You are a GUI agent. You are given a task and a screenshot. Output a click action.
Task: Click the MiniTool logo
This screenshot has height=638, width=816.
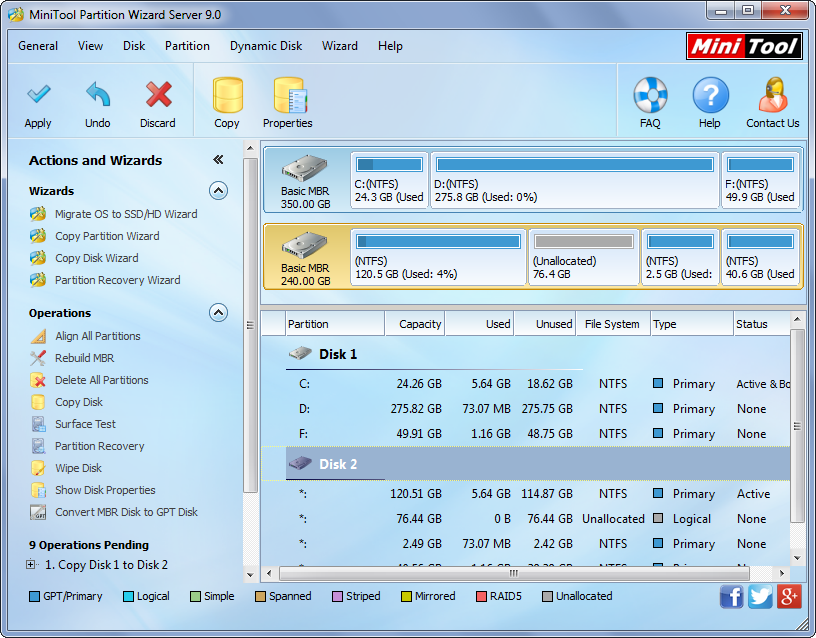point(744,46)
